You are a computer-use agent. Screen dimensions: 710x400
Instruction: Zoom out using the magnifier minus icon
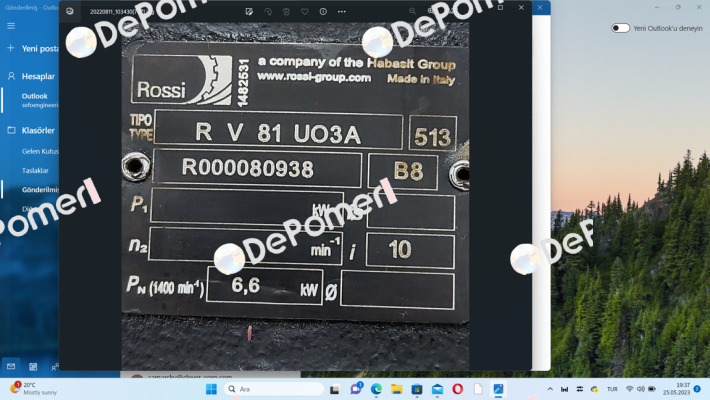412,11
